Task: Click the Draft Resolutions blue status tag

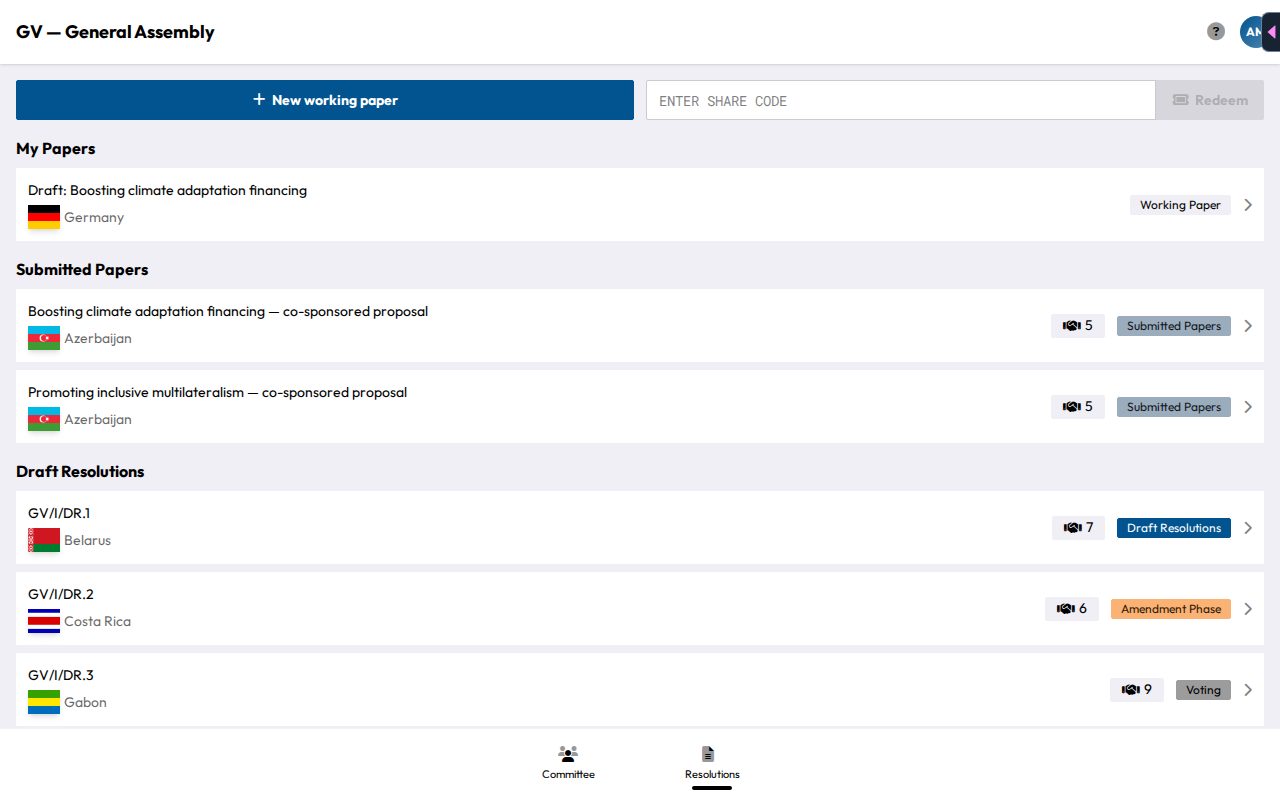Action: tap(1174, 528)
